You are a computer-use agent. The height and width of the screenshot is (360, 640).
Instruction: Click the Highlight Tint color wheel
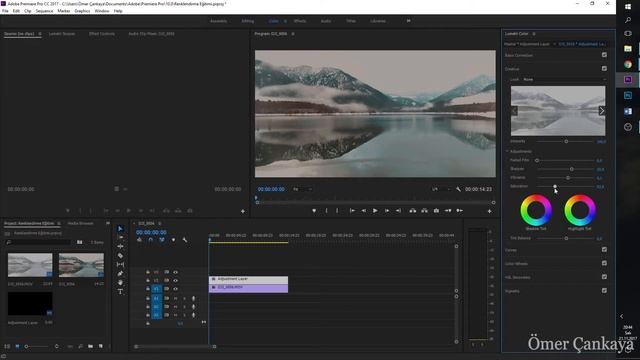pos(580,210)
